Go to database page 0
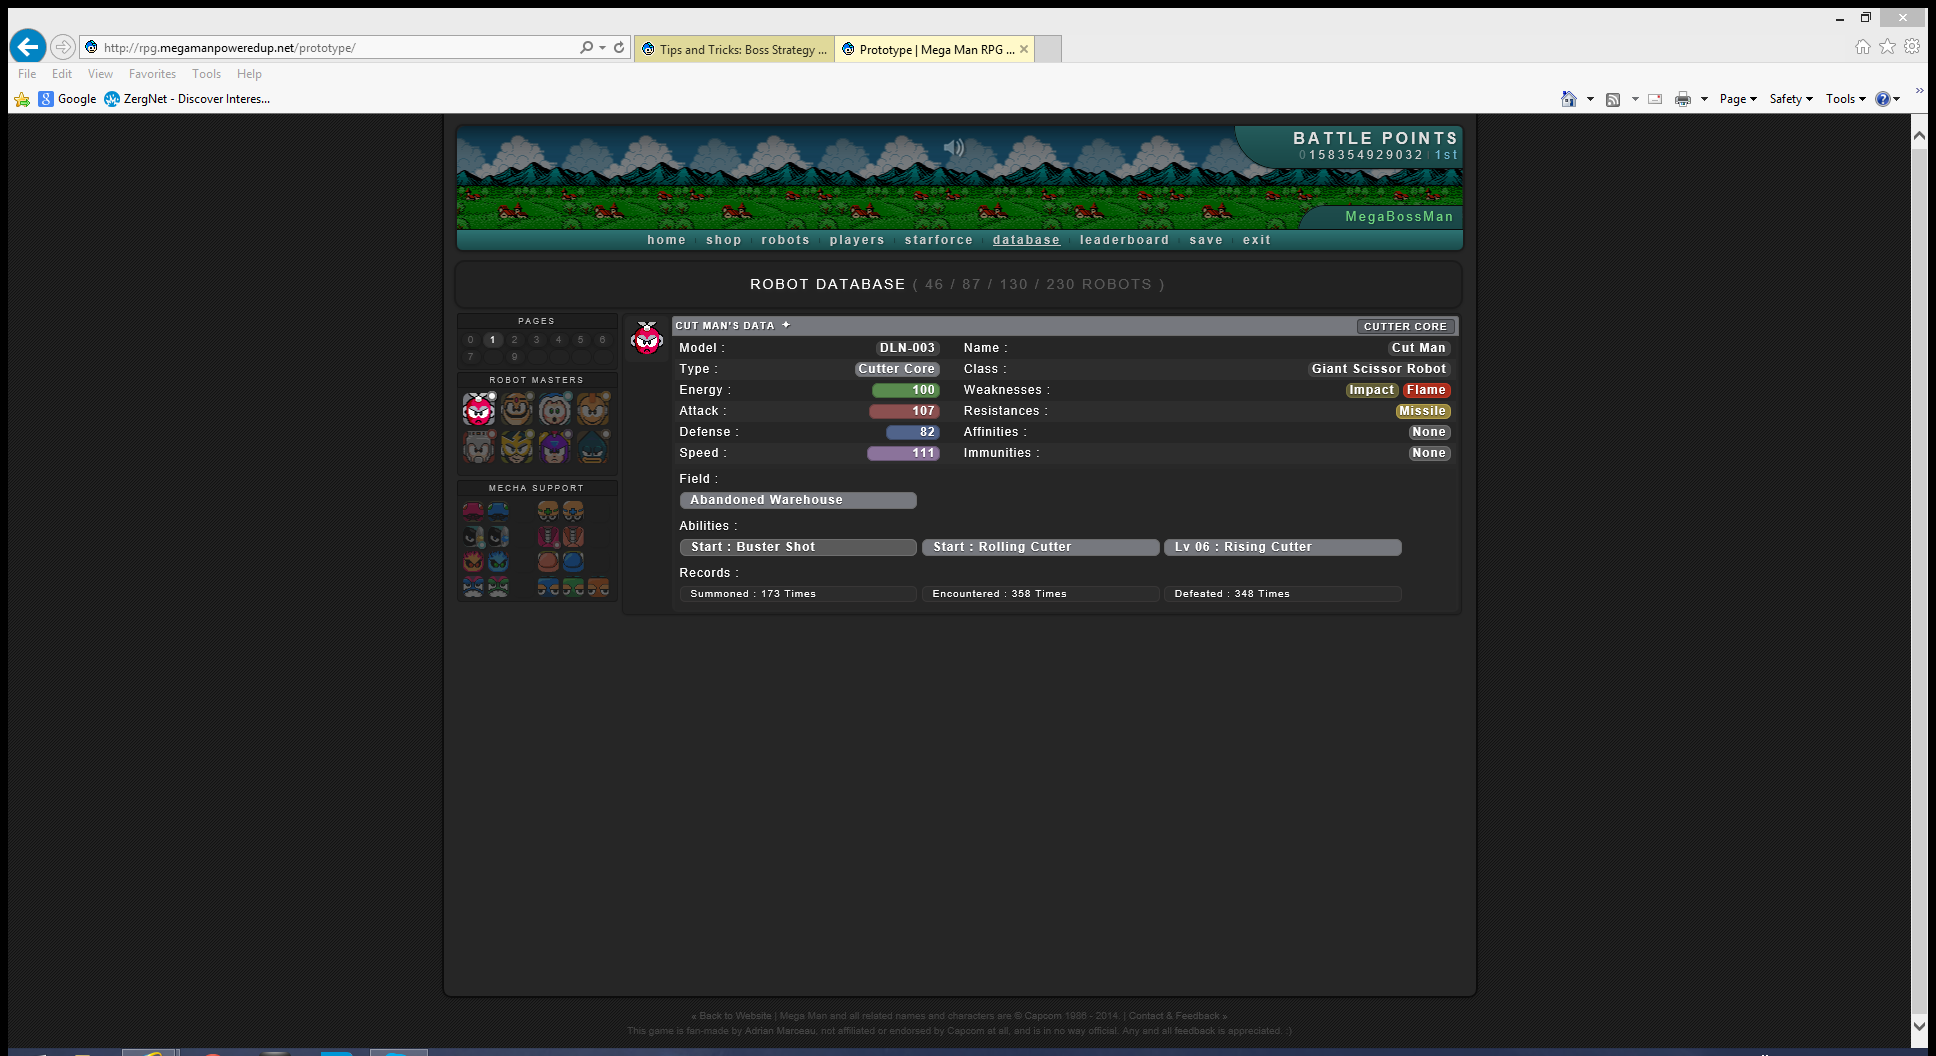This screenshot has height=1056, width=1936. pos(471,340)
